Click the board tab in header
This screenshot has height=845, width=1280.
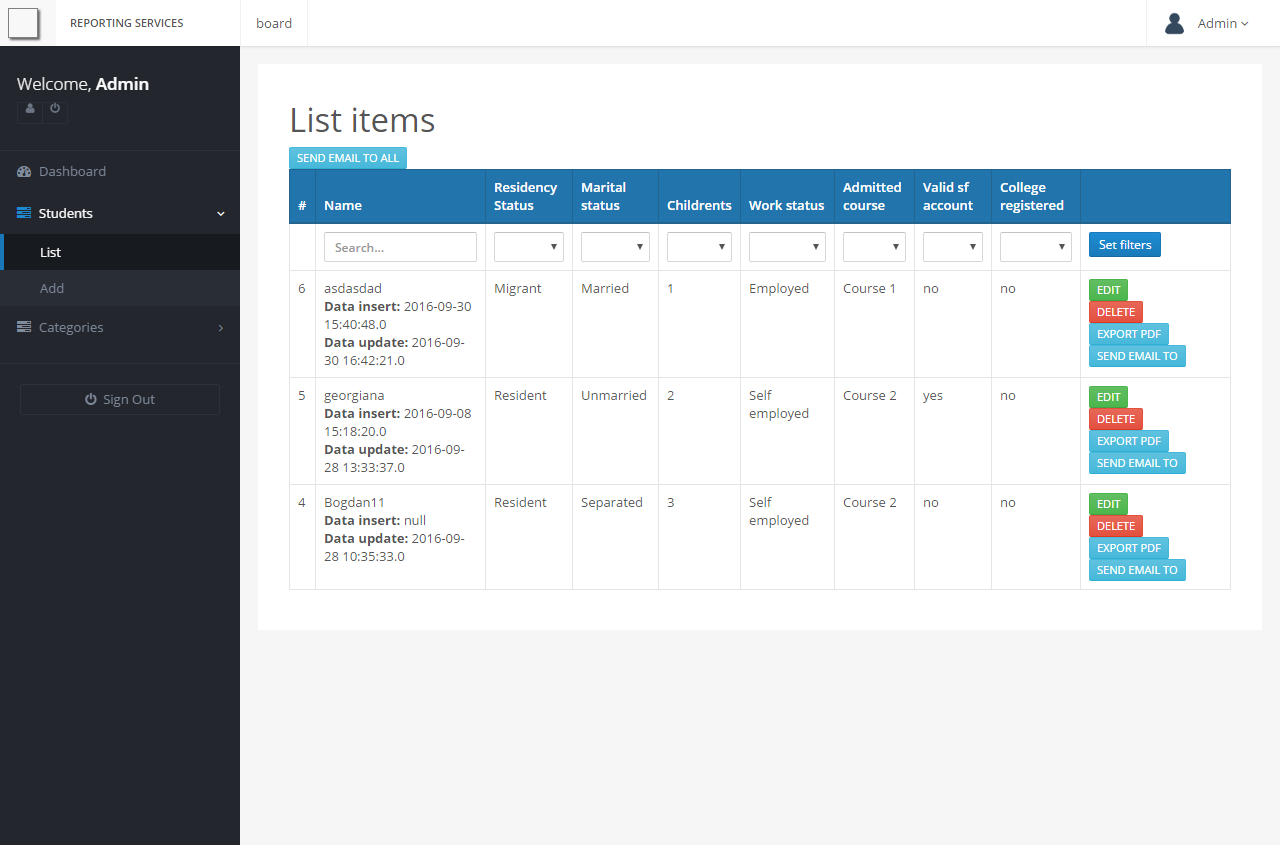point(274,23)
